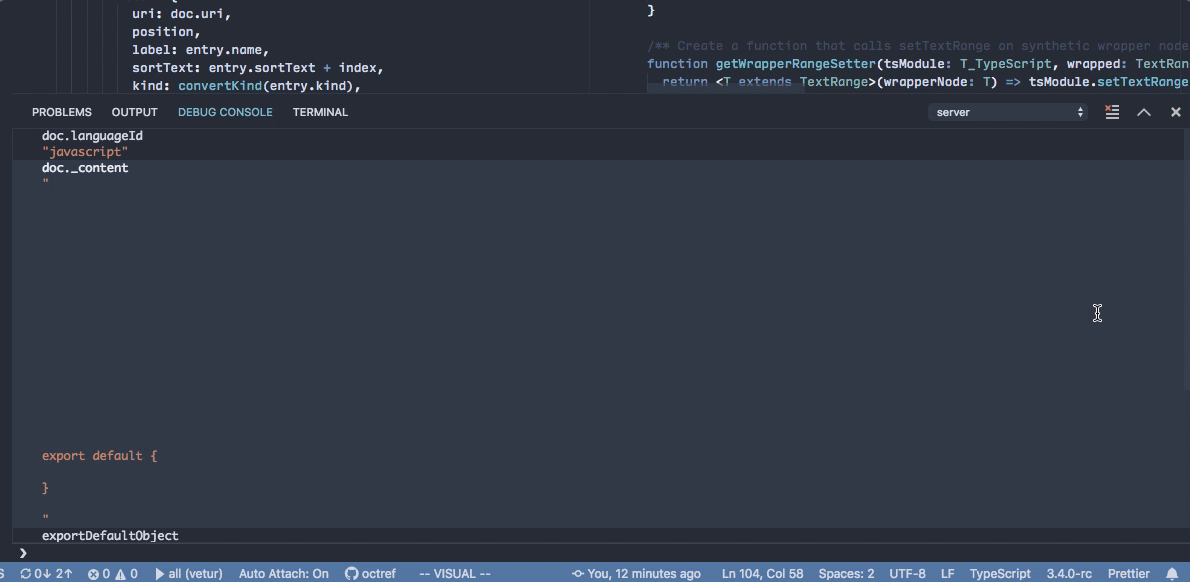Click label: entry.name code line
The width and height of the screenshot is (1190, 582).
(x=200, y=50)
